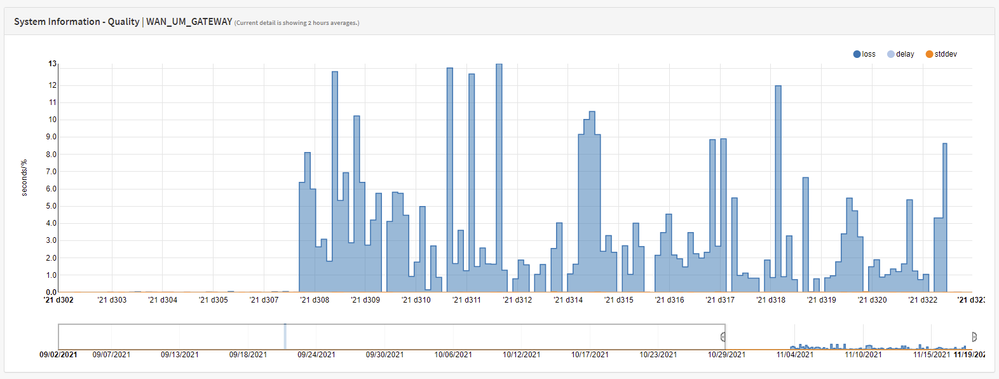This screenshot has height=379, width=999.
Task: Click the 09/13/2021 date on overview axis
Action: (180, 354)
